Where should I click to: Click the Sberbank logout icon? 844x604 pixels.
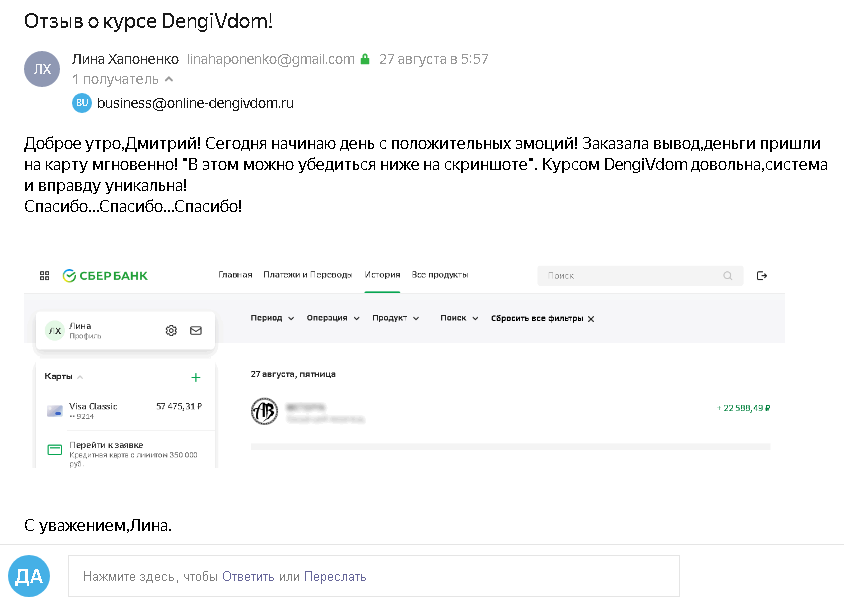point(762,276)
